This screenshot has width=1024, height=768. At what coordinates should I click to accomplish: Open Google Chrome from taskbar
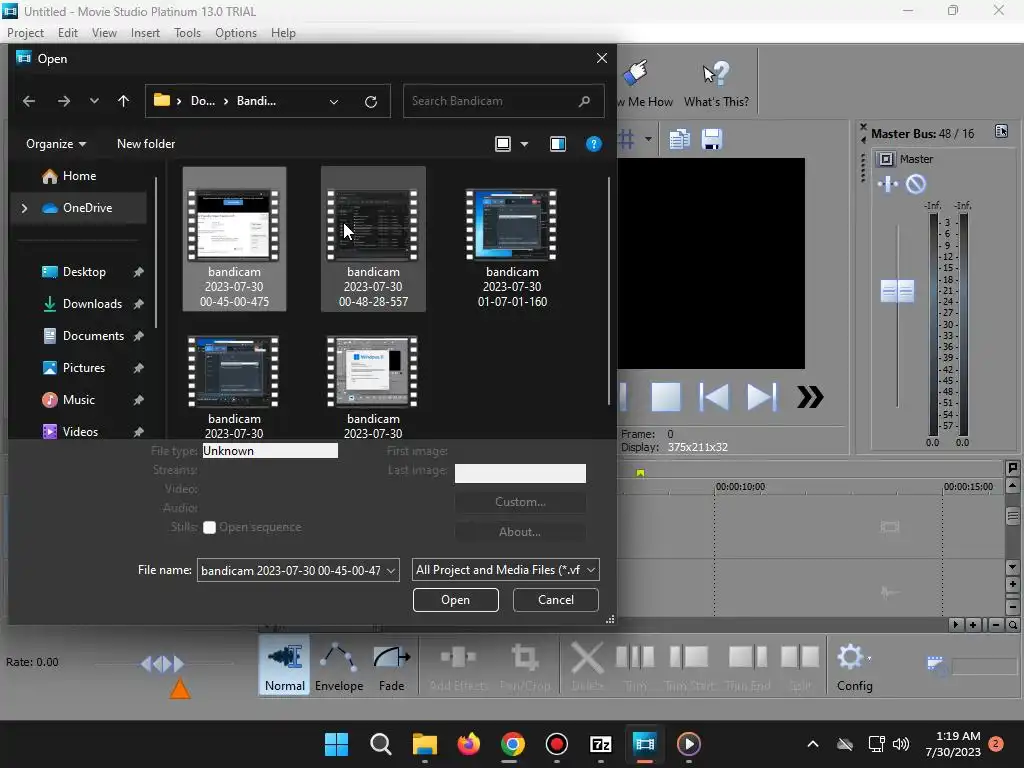click(x=513, y=744)
